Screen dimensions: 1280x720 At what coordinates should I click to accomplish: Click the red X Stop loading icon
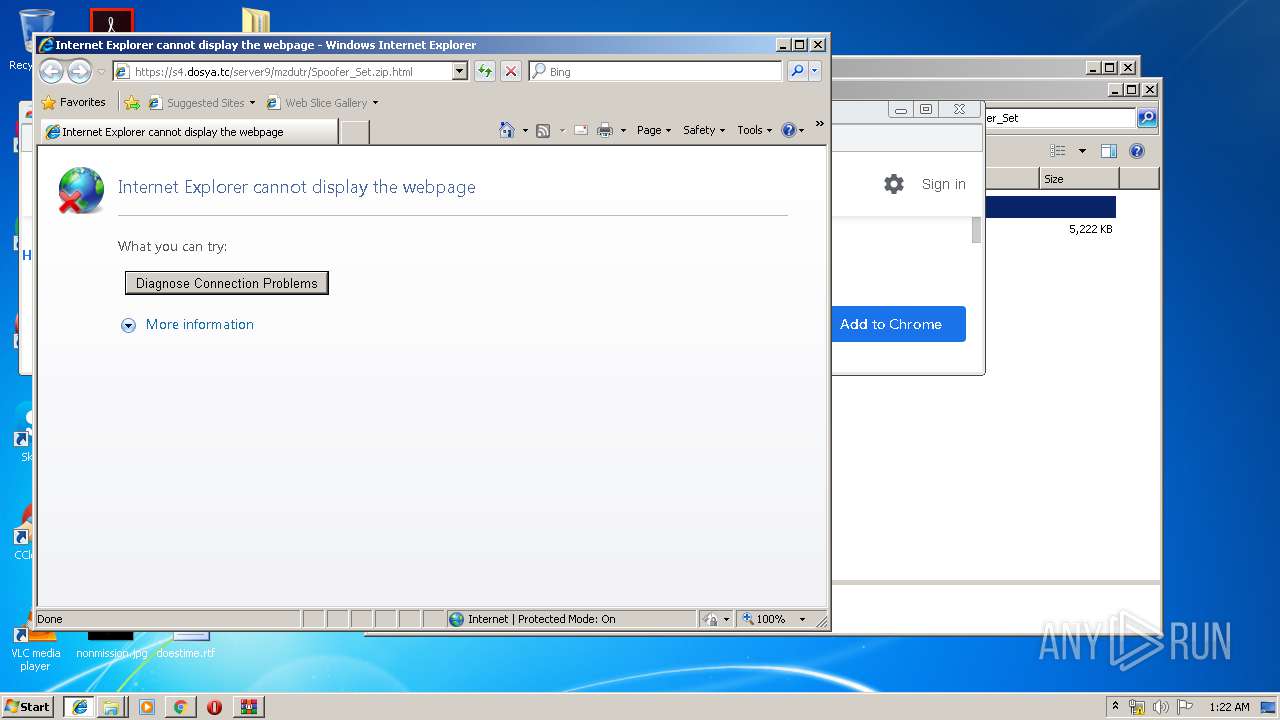point(511,71)
